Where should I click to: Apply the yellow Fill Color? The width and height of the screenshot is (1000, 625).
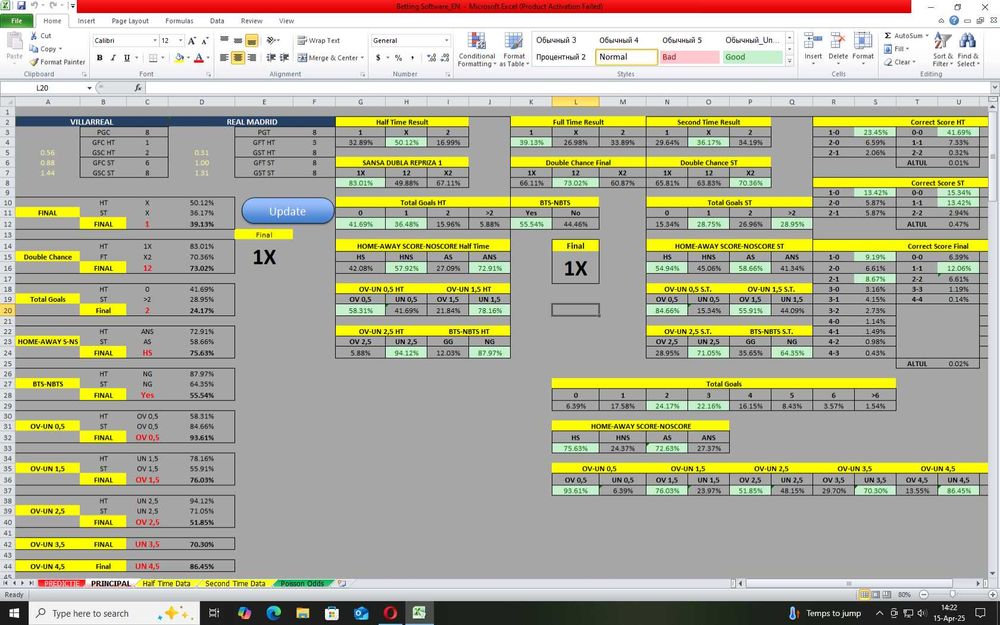(x=179, y=57)
